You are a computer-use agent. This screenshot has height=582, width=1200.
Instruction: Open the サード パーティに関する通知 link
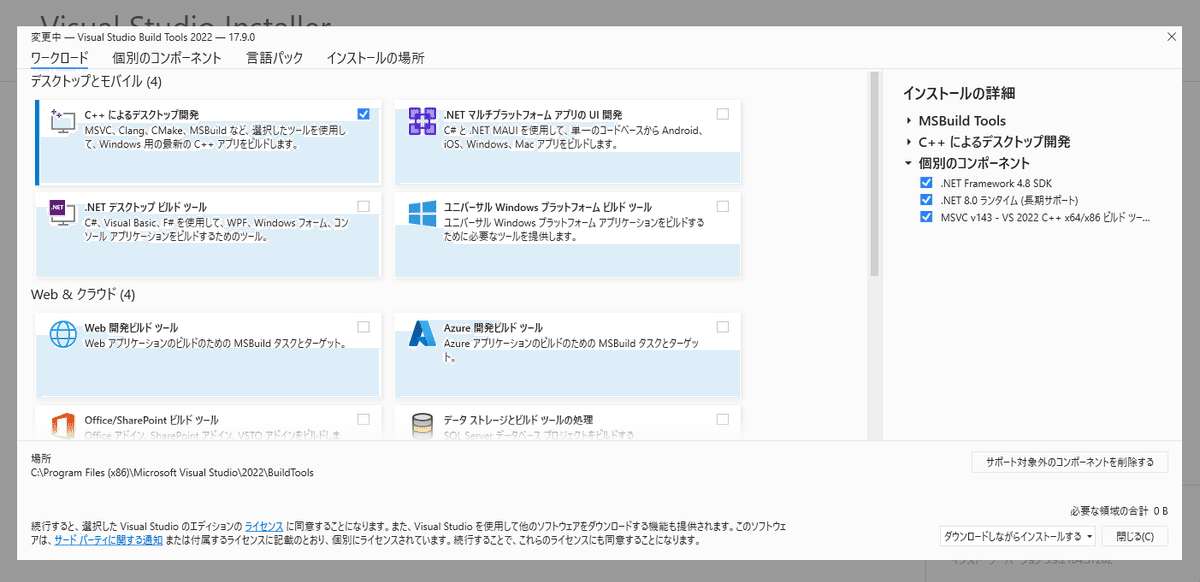pos(108,540)
